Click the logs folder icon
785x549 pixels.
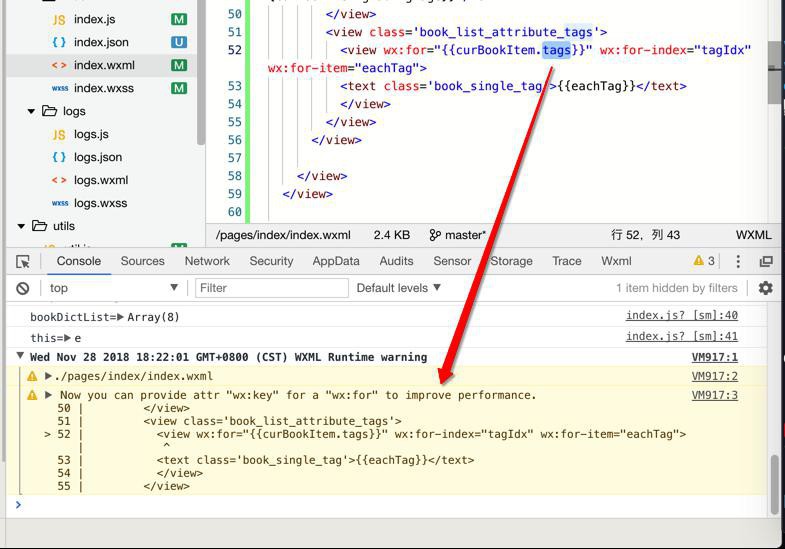49,111
